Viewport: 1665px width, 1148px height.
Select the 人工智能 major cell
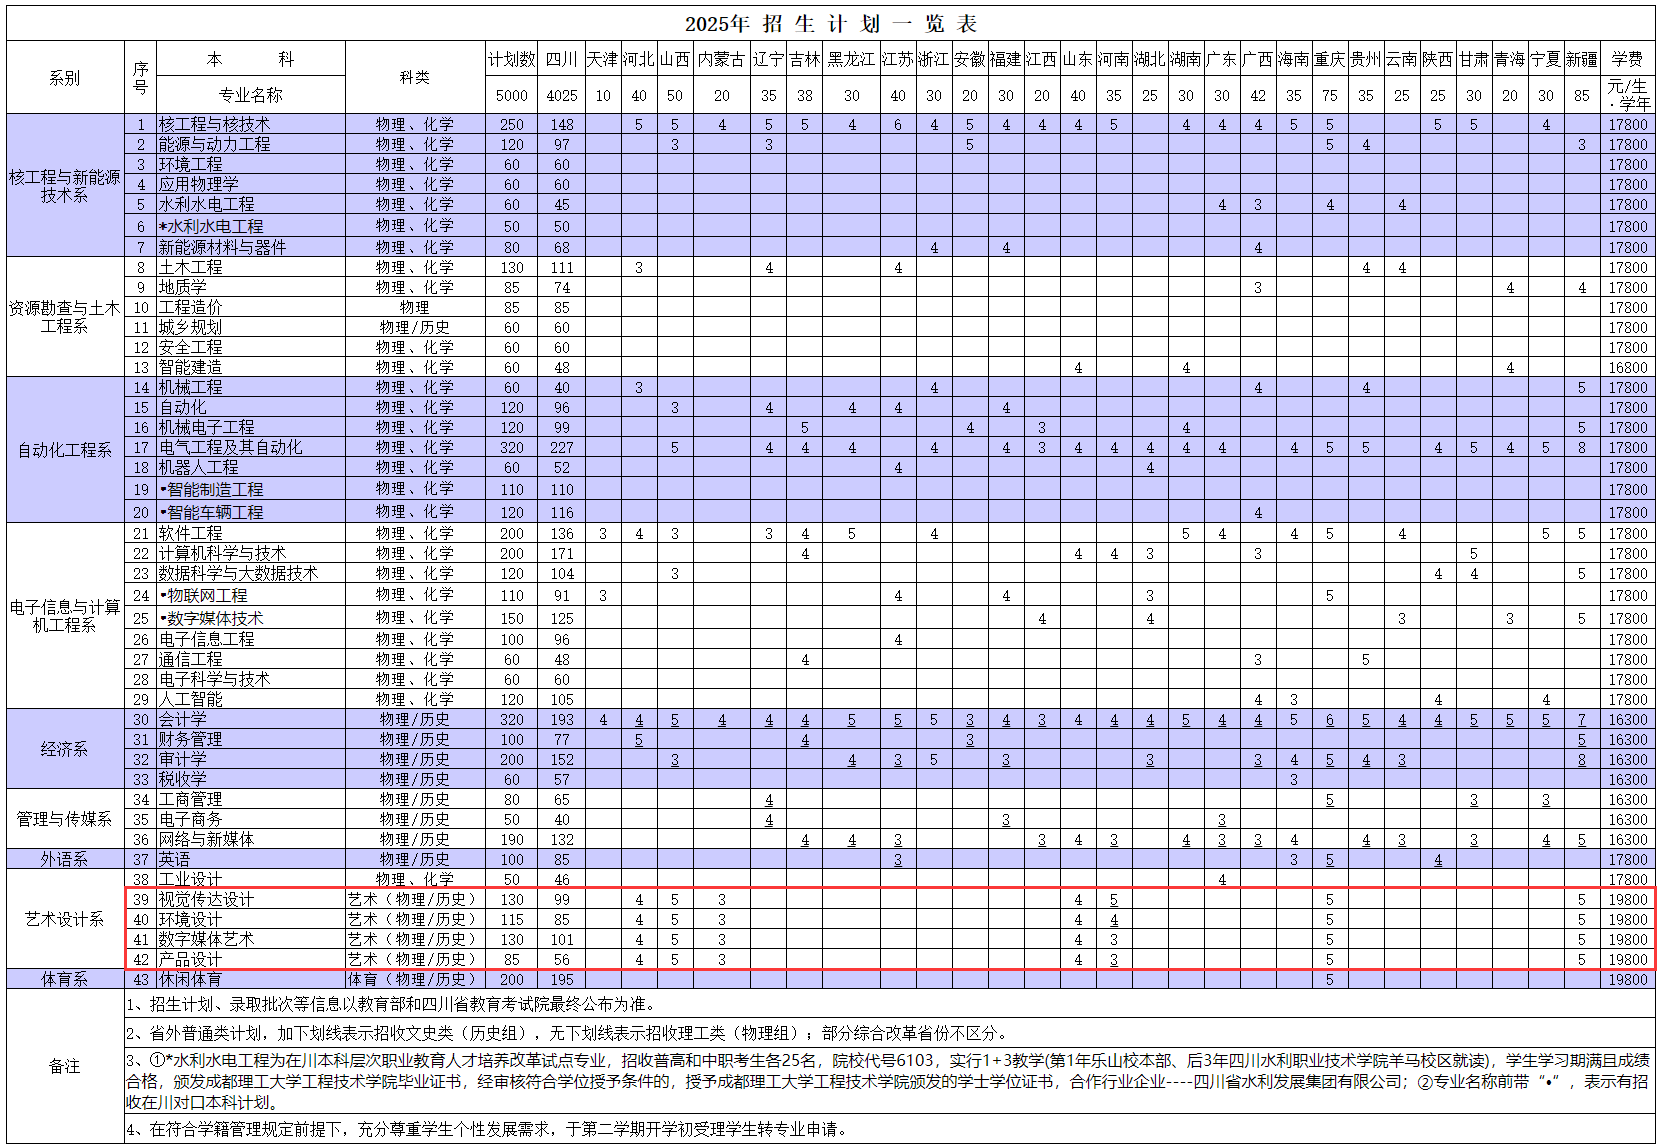250,700
